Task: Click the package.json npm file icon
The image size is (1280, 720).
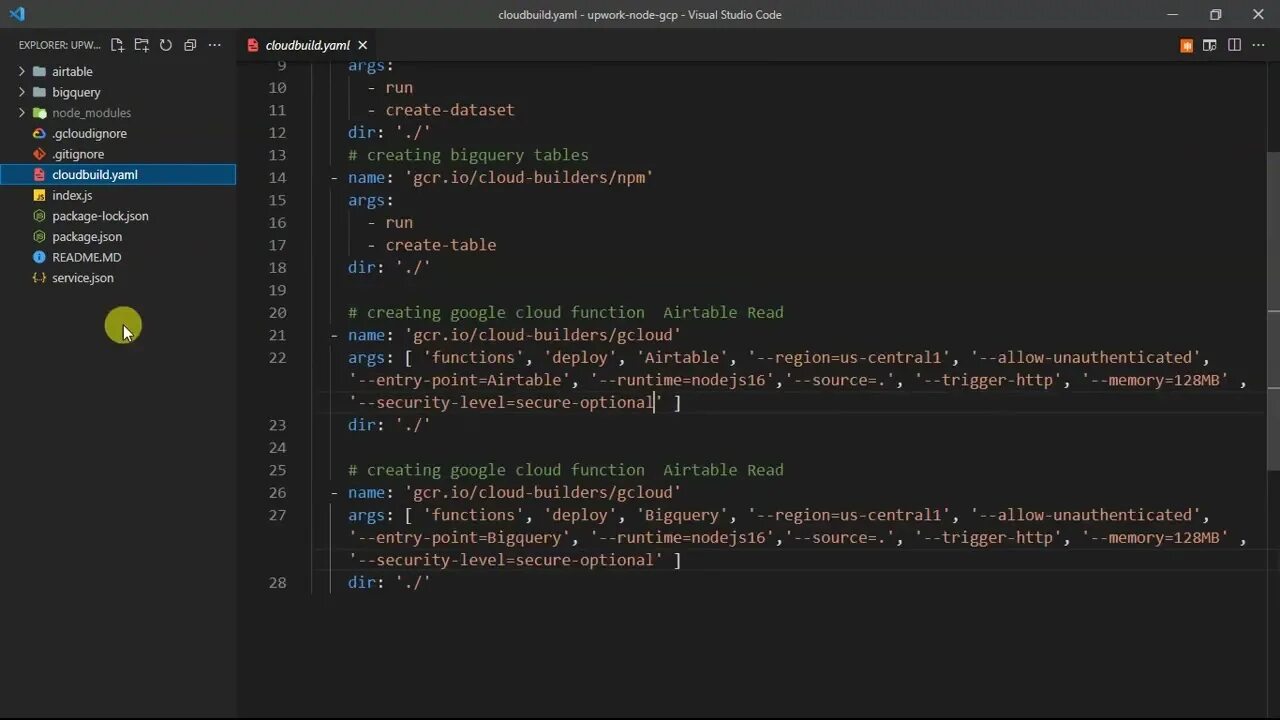Action: click(39, 236)
